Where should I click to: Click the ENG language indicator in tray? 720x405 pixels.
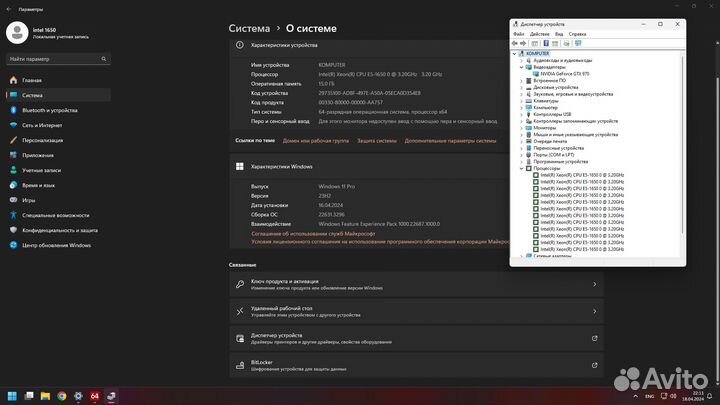point(649,396)
